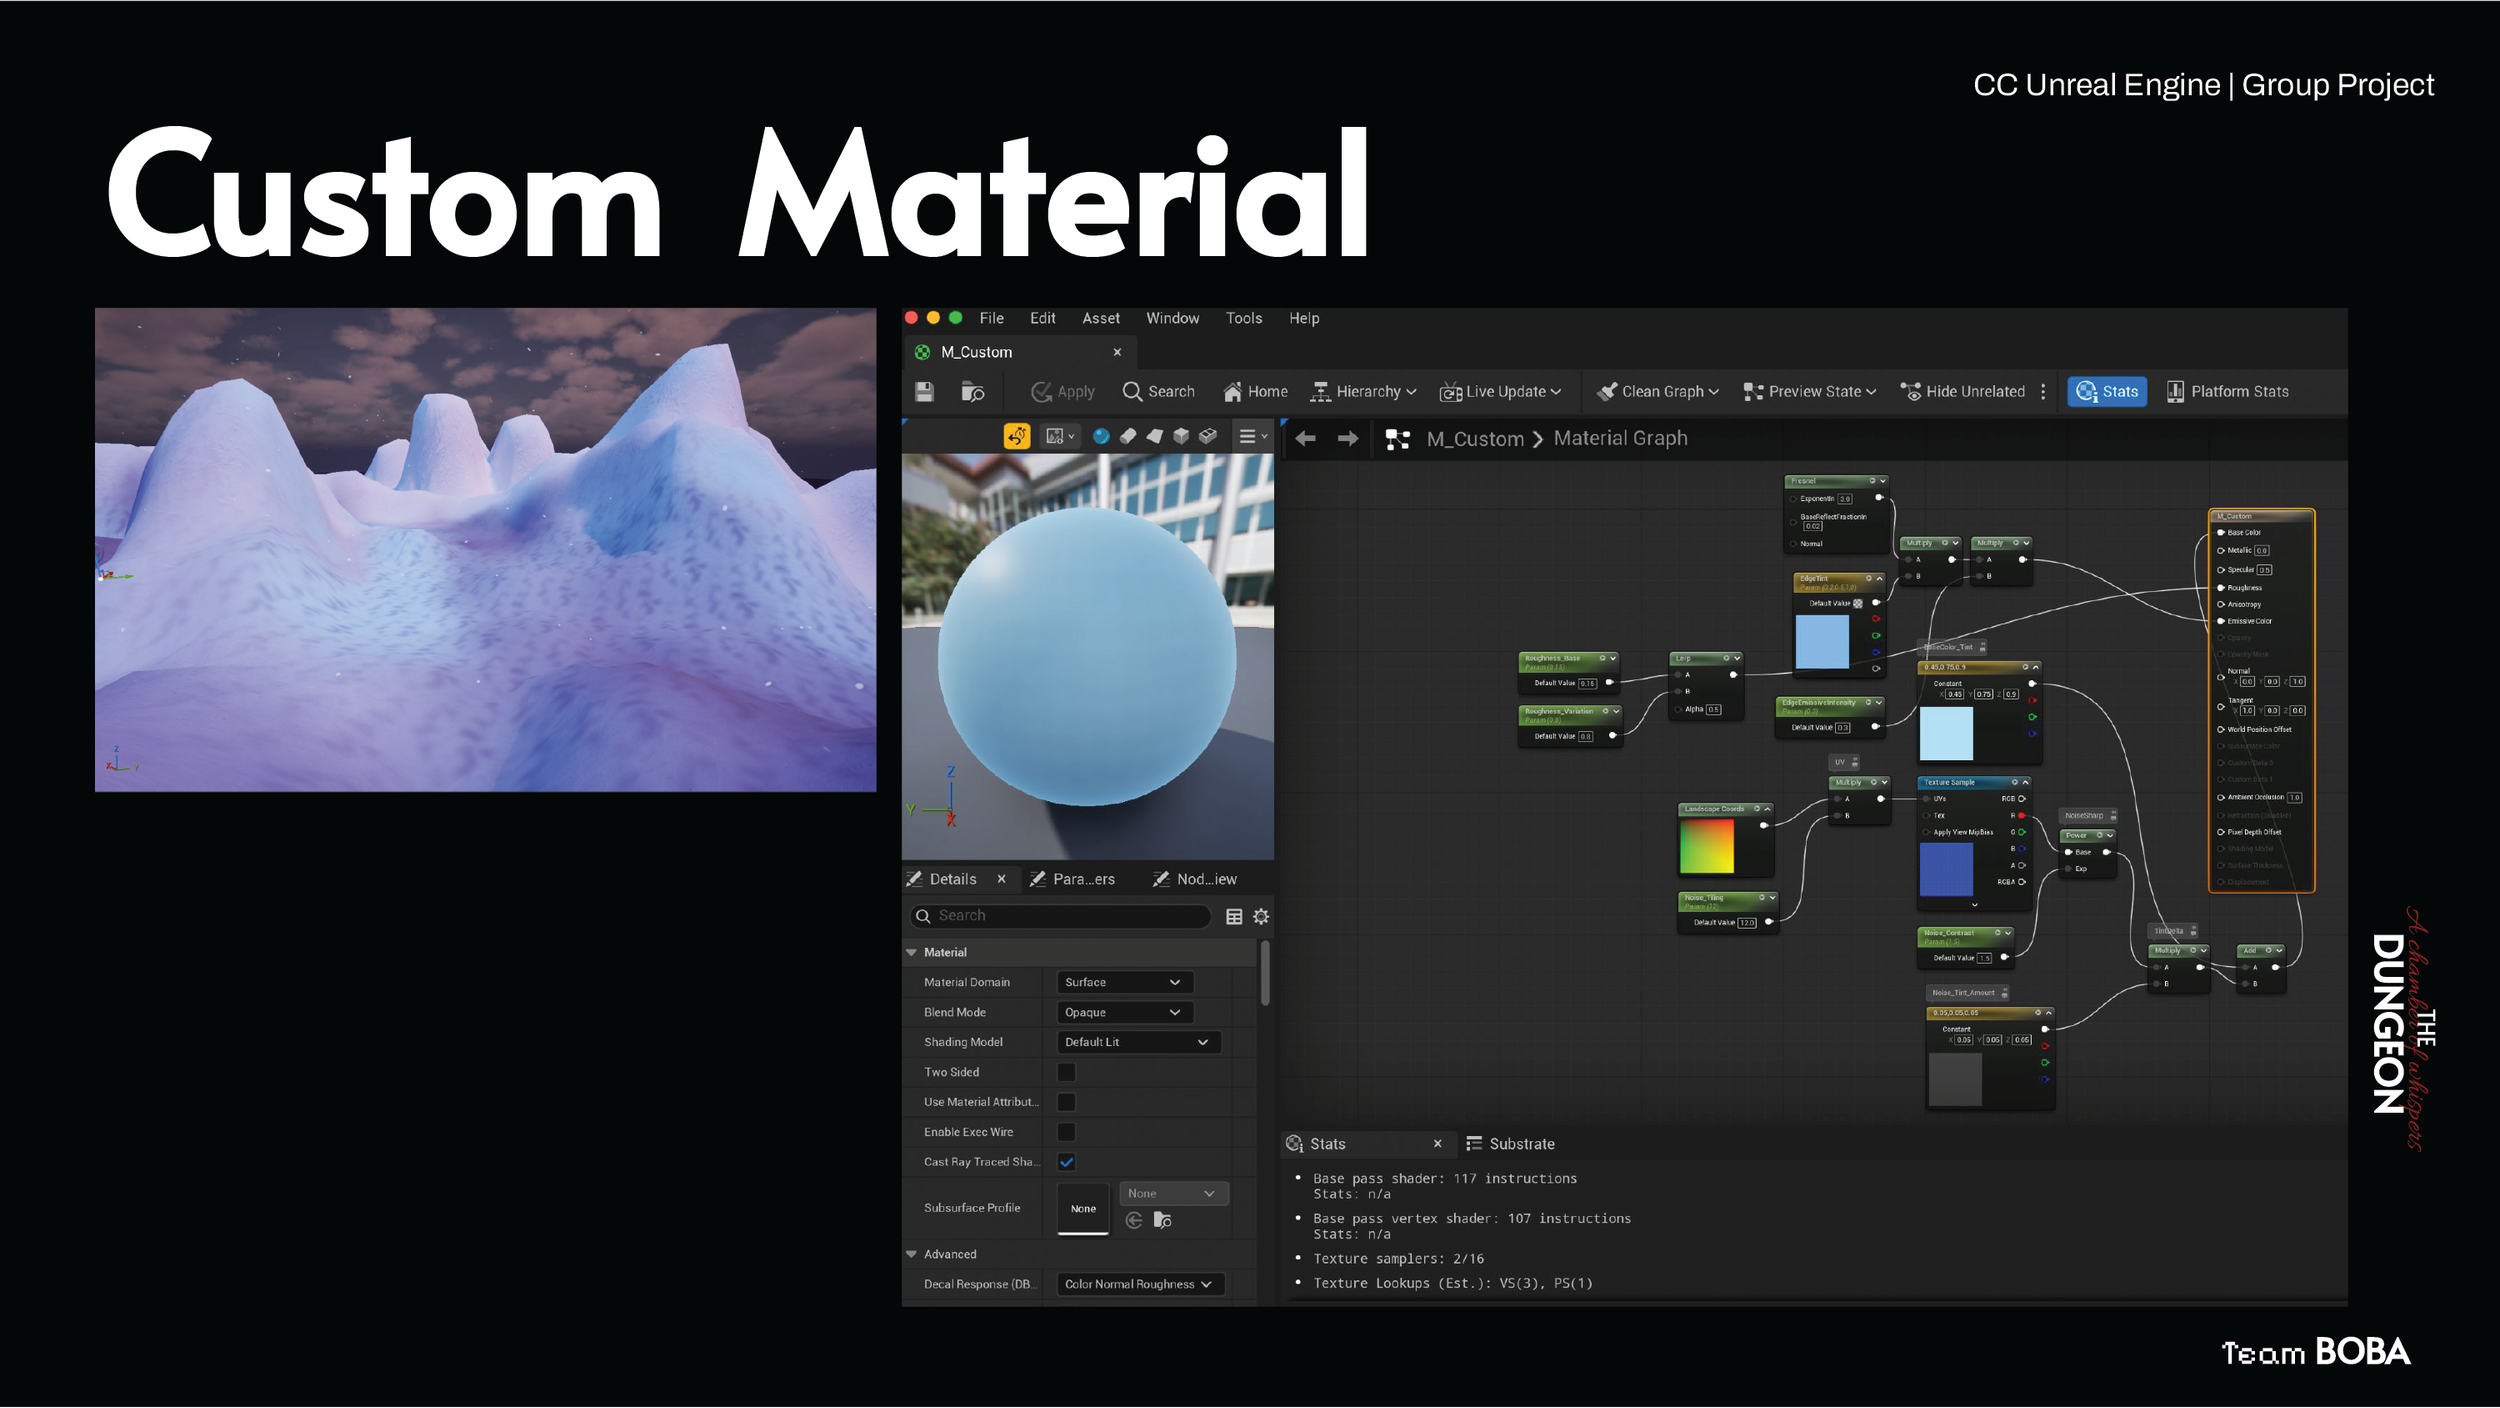Save the material with the floppy icon
2500x1408 pixels.
point(924,392)
